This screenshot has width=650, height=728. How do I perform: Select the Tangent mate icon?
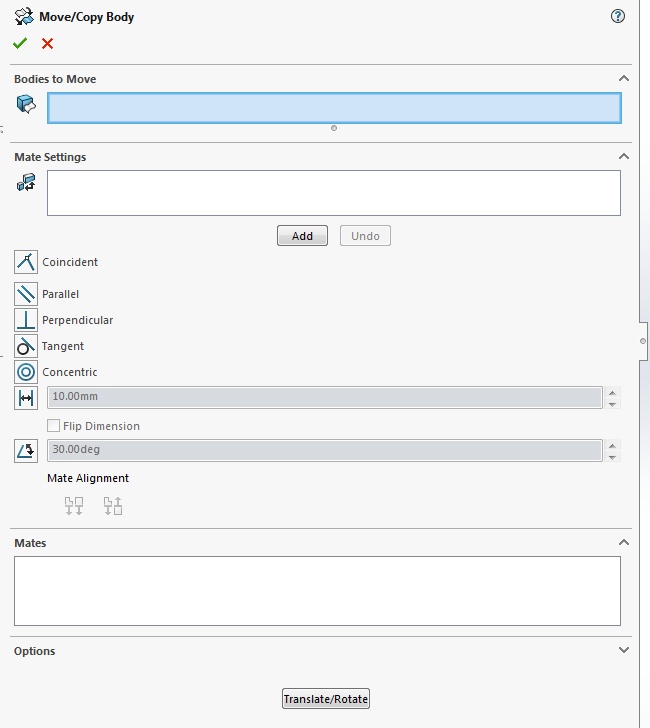tap(26, 346)
